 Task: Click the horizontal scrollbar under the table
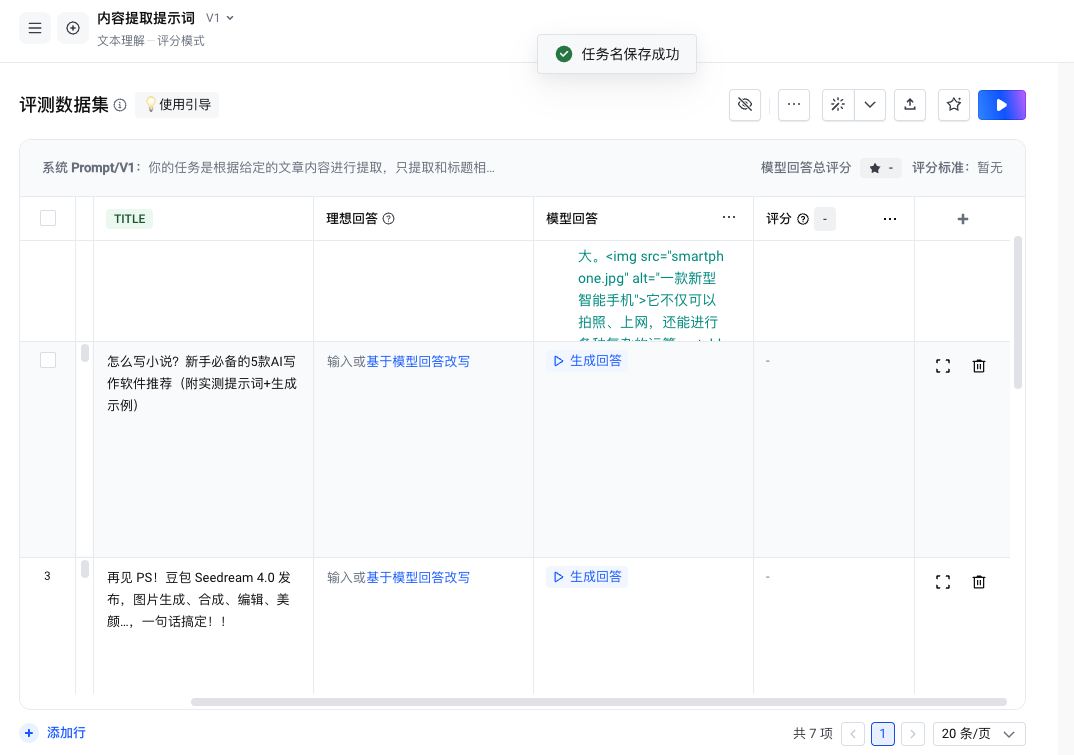click(x=598, y=702)
